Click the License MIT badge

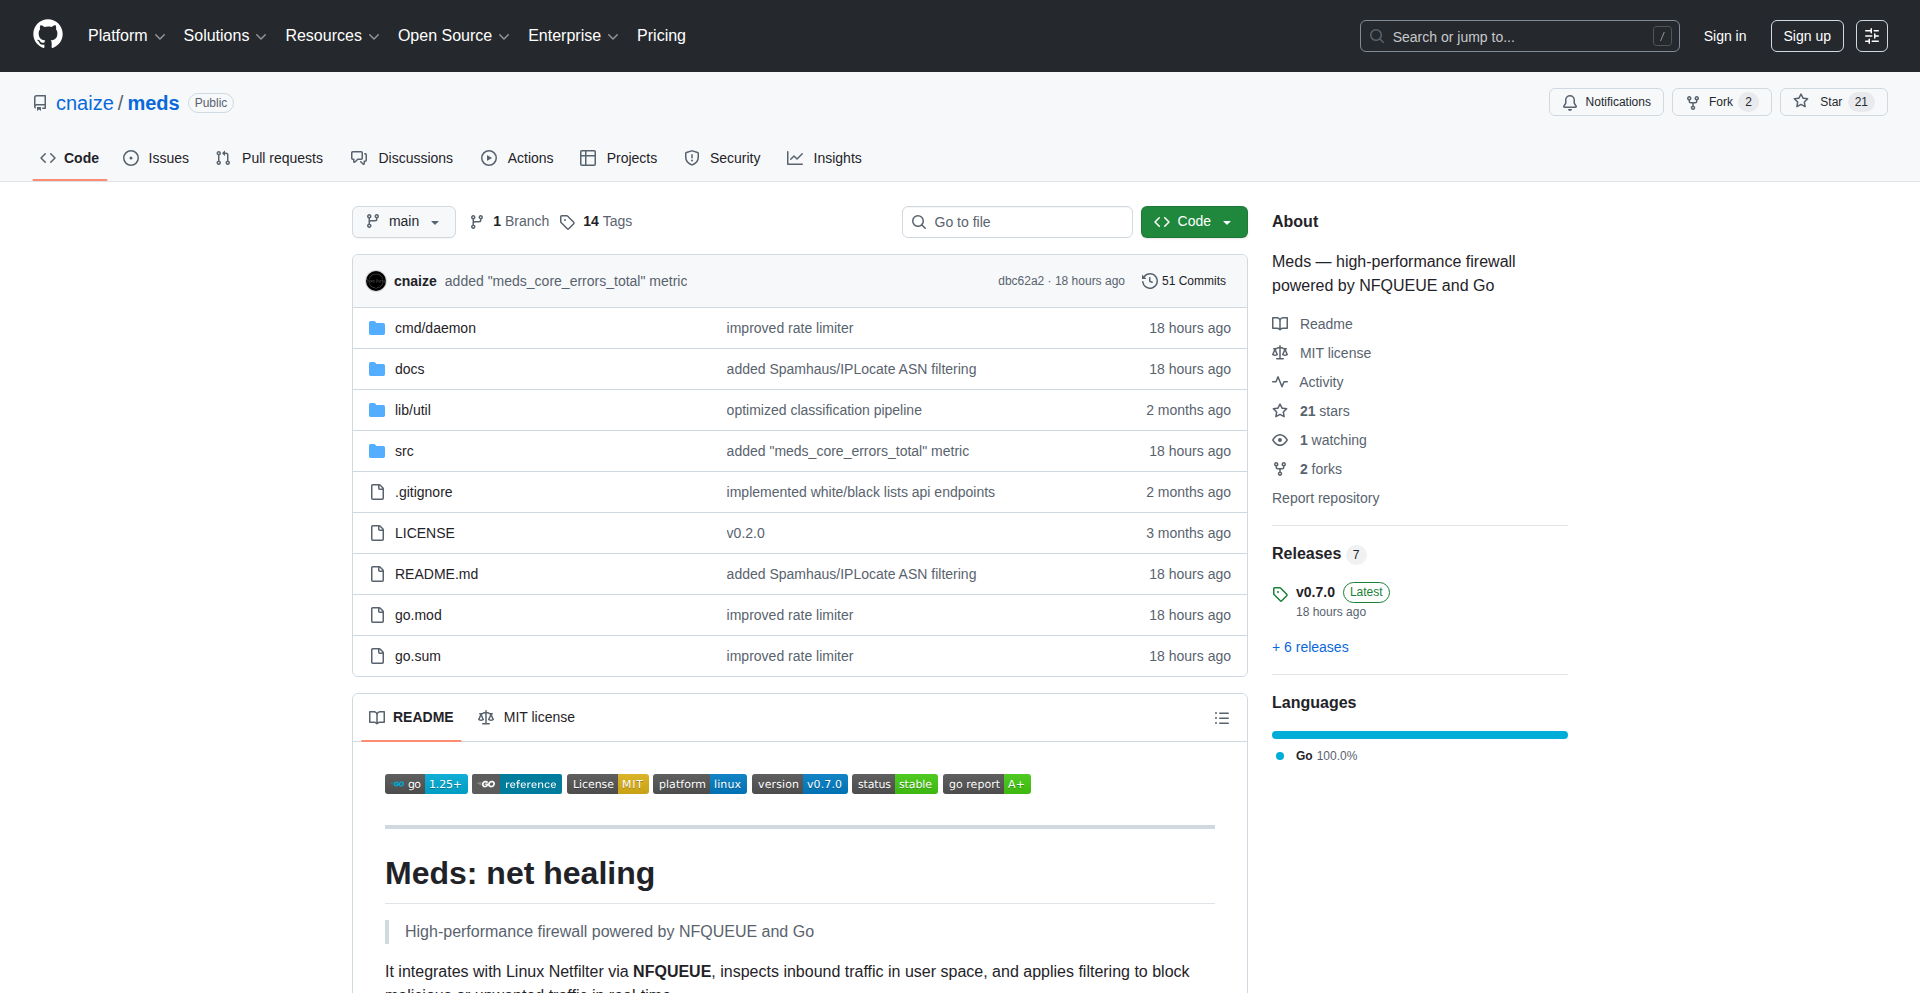click(x=608, y=784)
